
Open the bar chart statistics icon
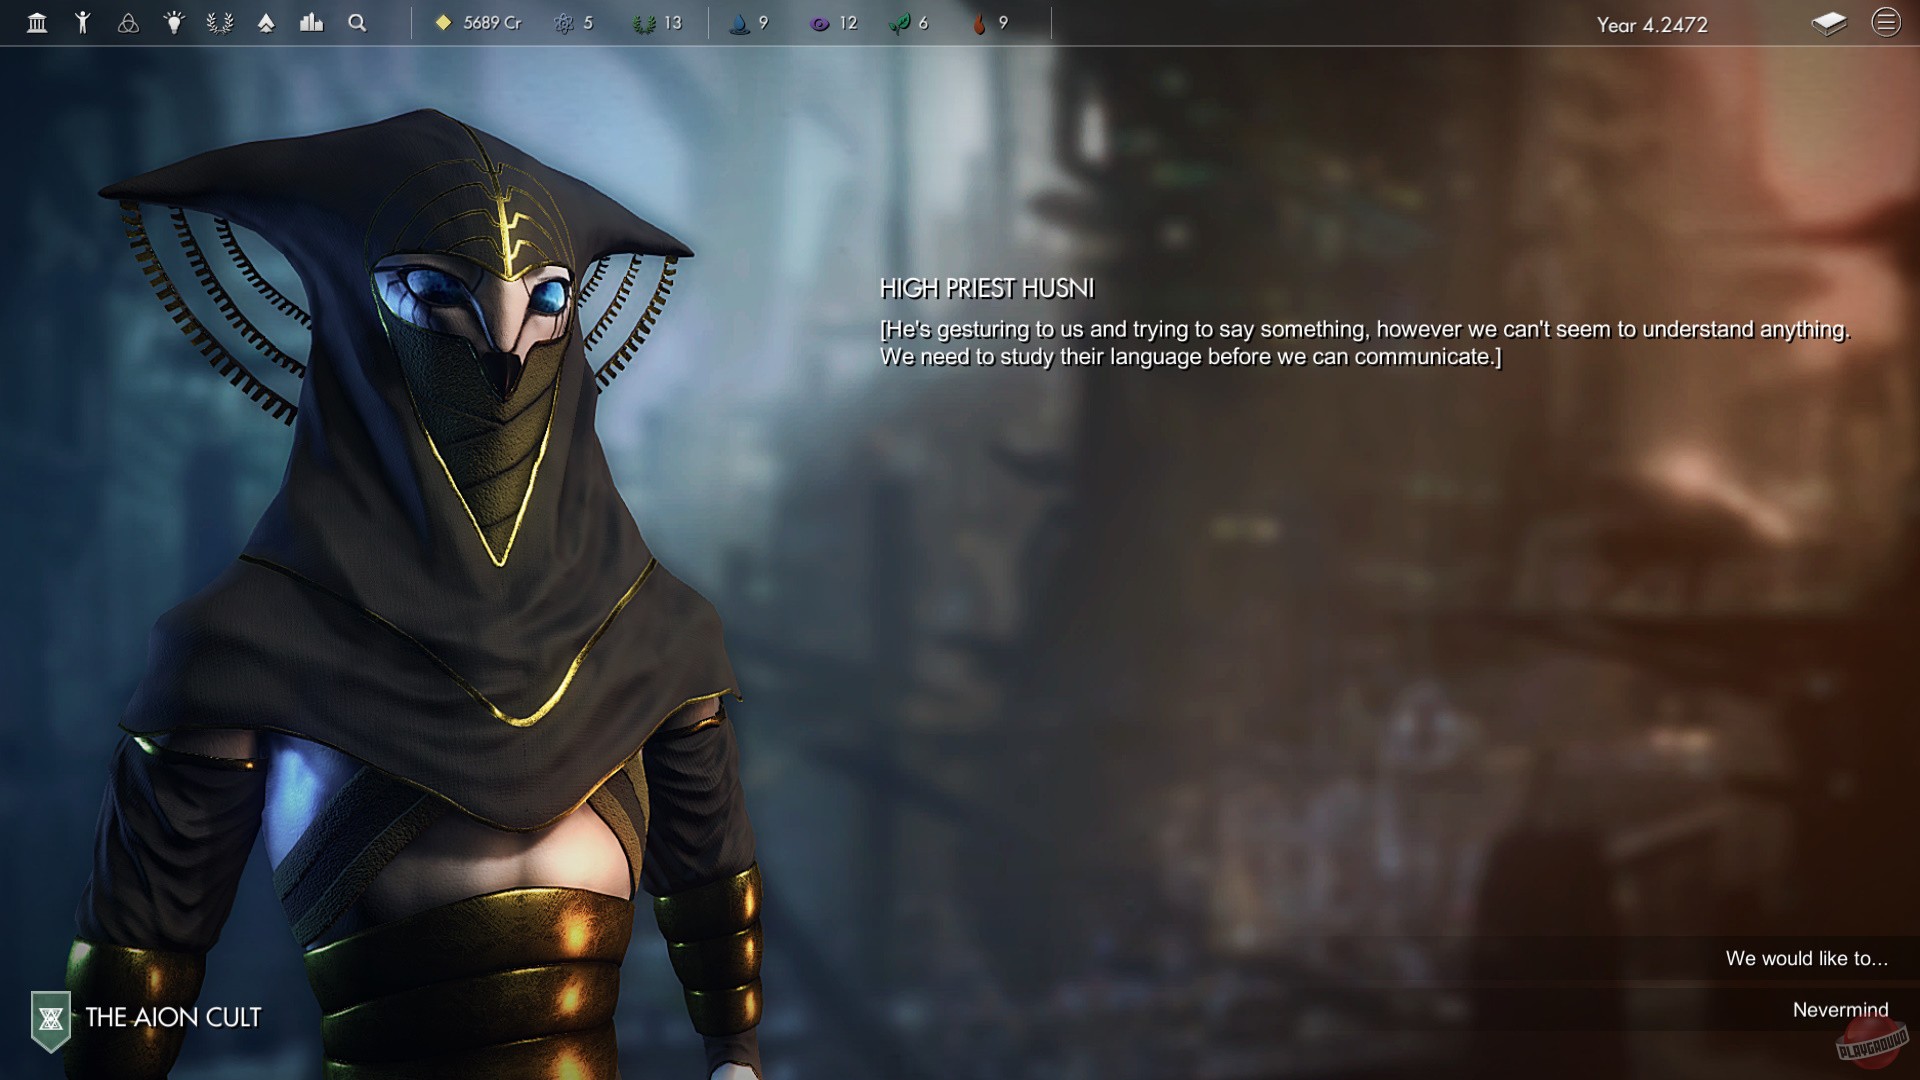coord(311,23)
